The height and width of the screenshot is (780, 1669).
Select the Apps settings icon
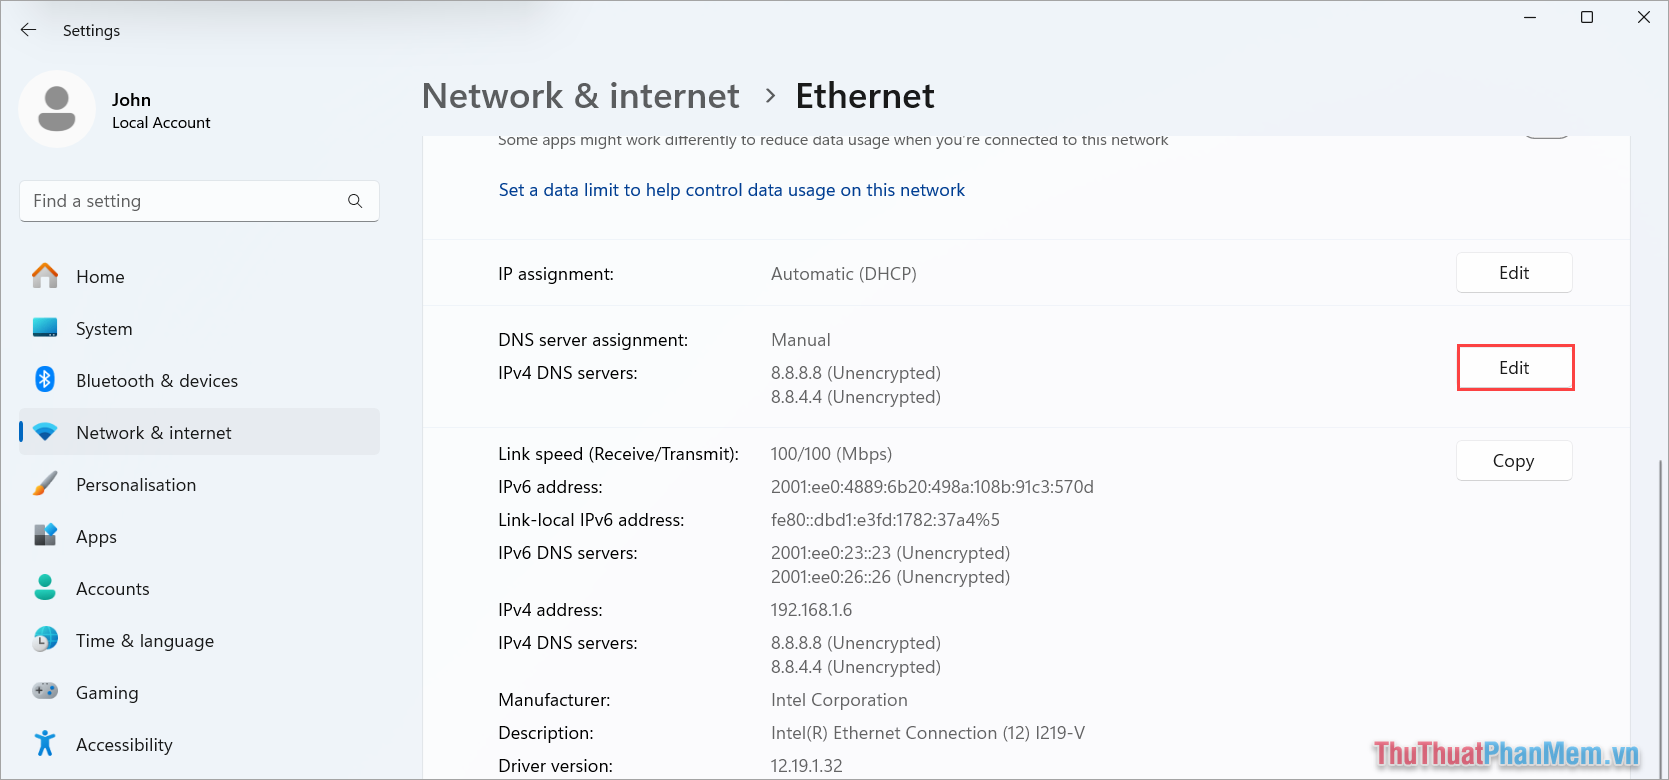point(45,536)
